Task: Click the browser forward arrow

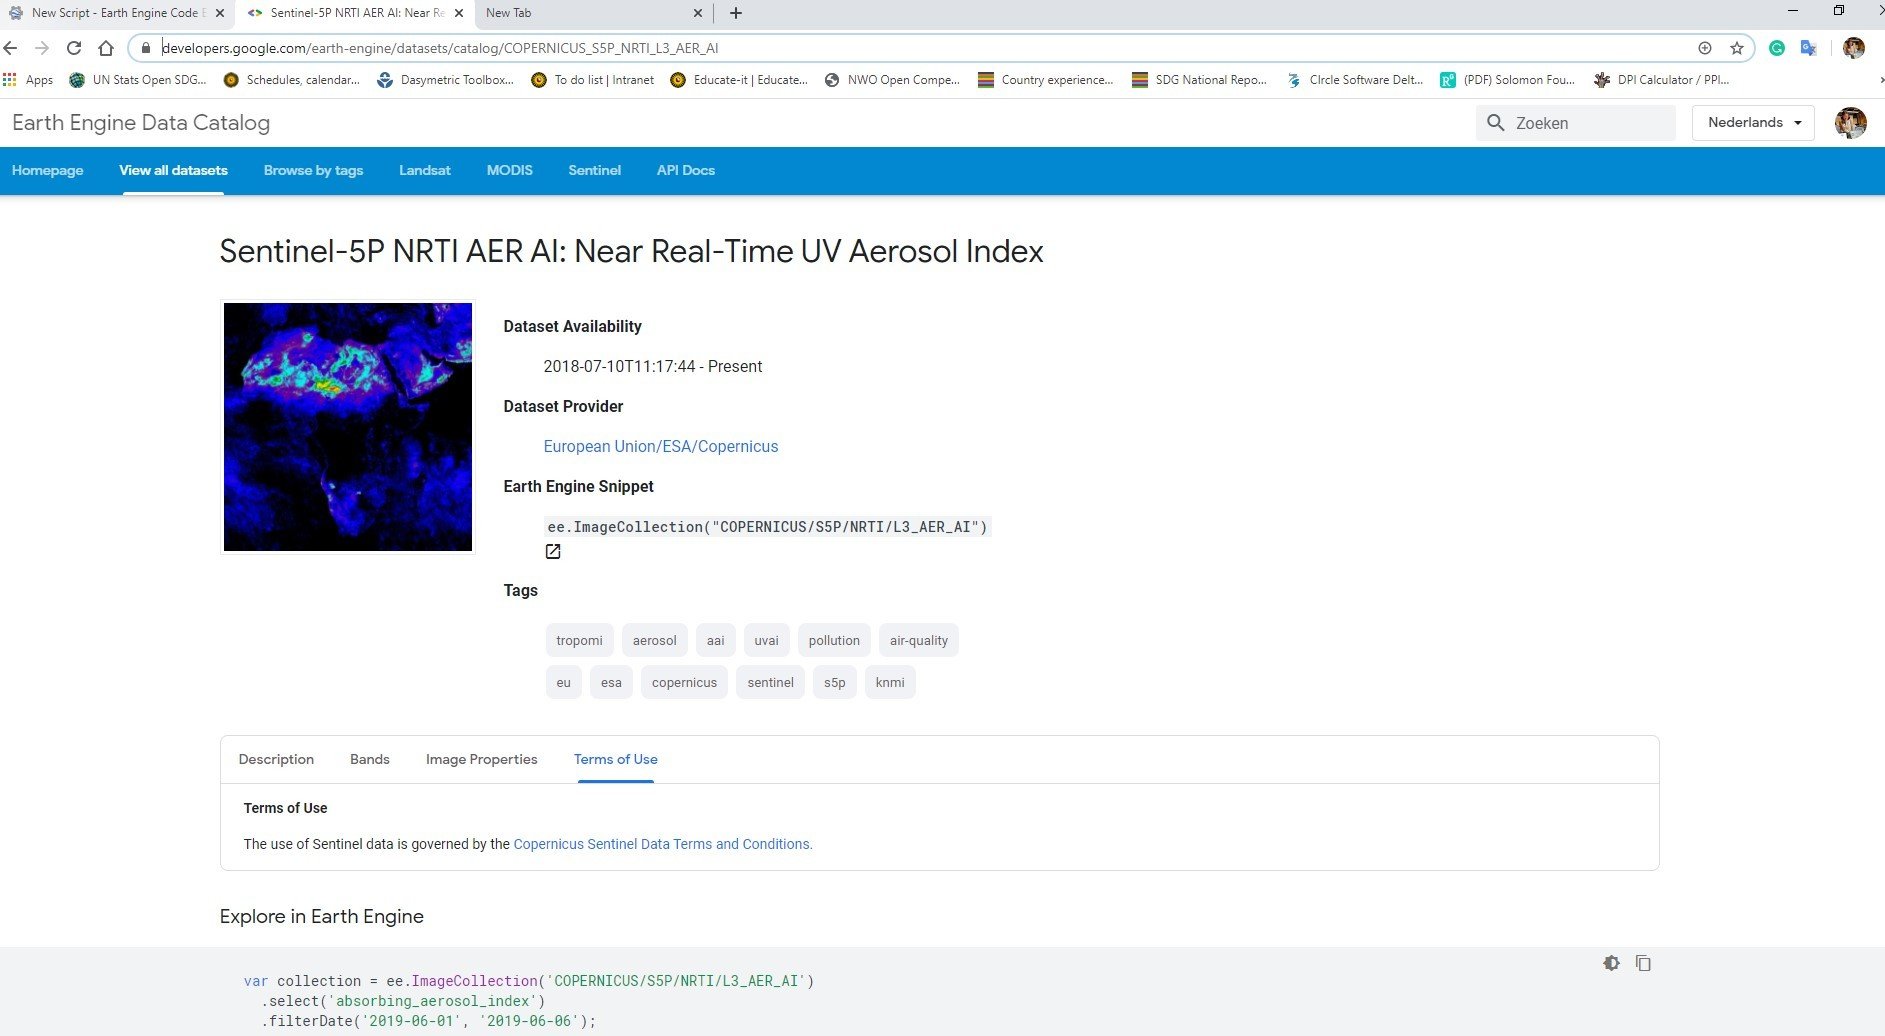Action: [41, 48]
